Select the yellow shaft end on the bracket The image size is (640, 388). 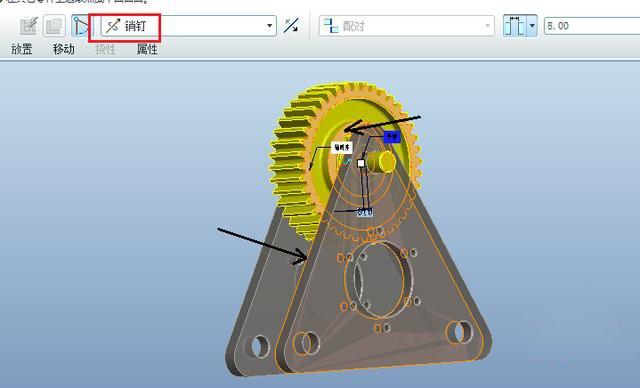[x=386, y=162]
